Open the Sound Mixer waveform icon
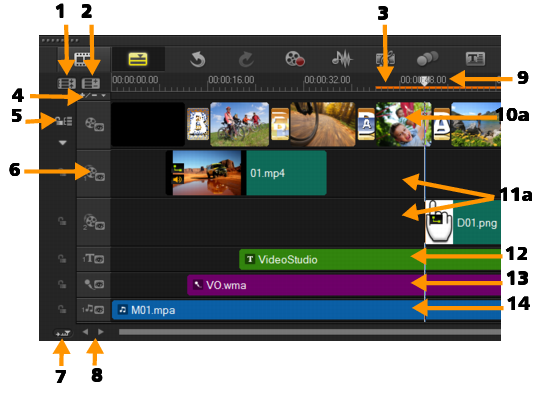537x396 pixels. 342,59
